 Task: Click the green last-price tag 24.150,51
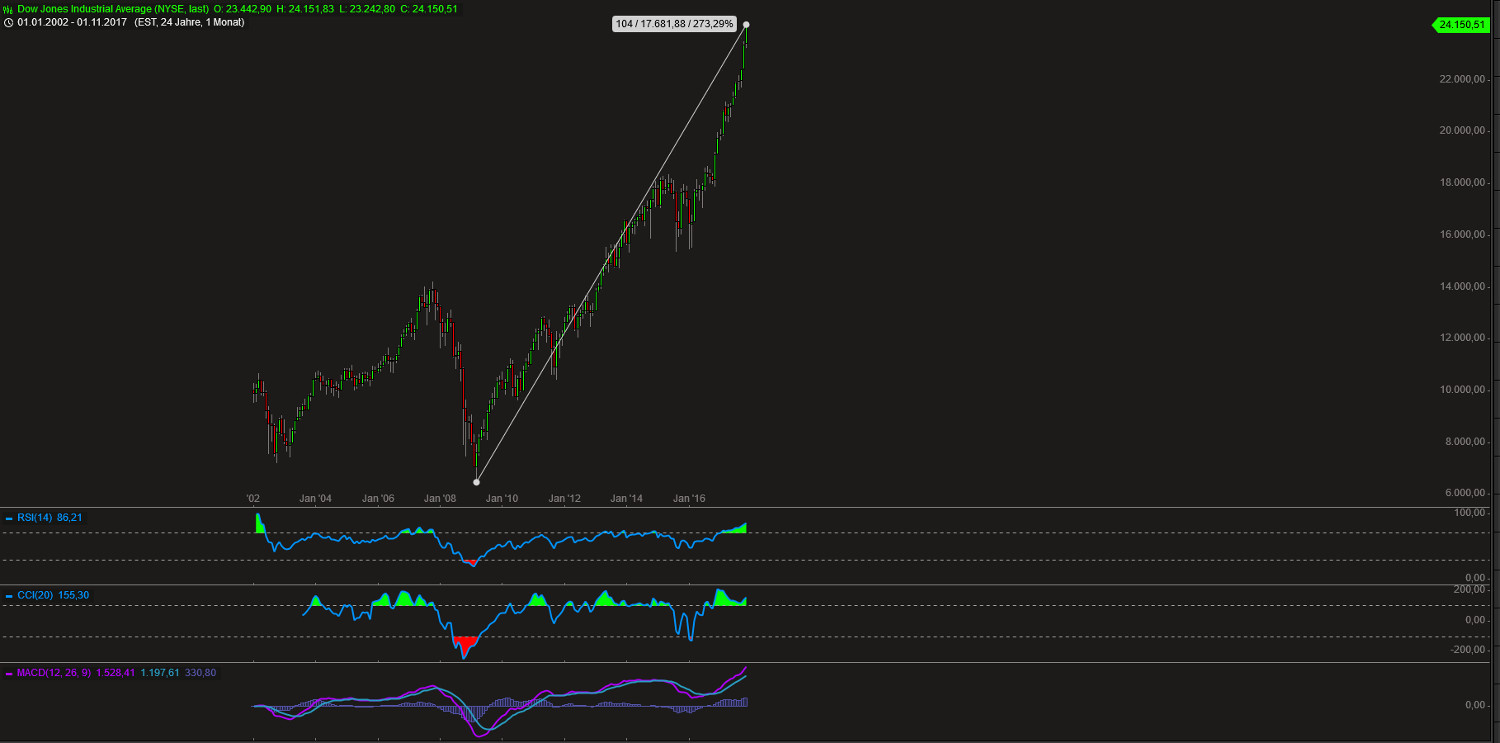tap(1461, 22)
